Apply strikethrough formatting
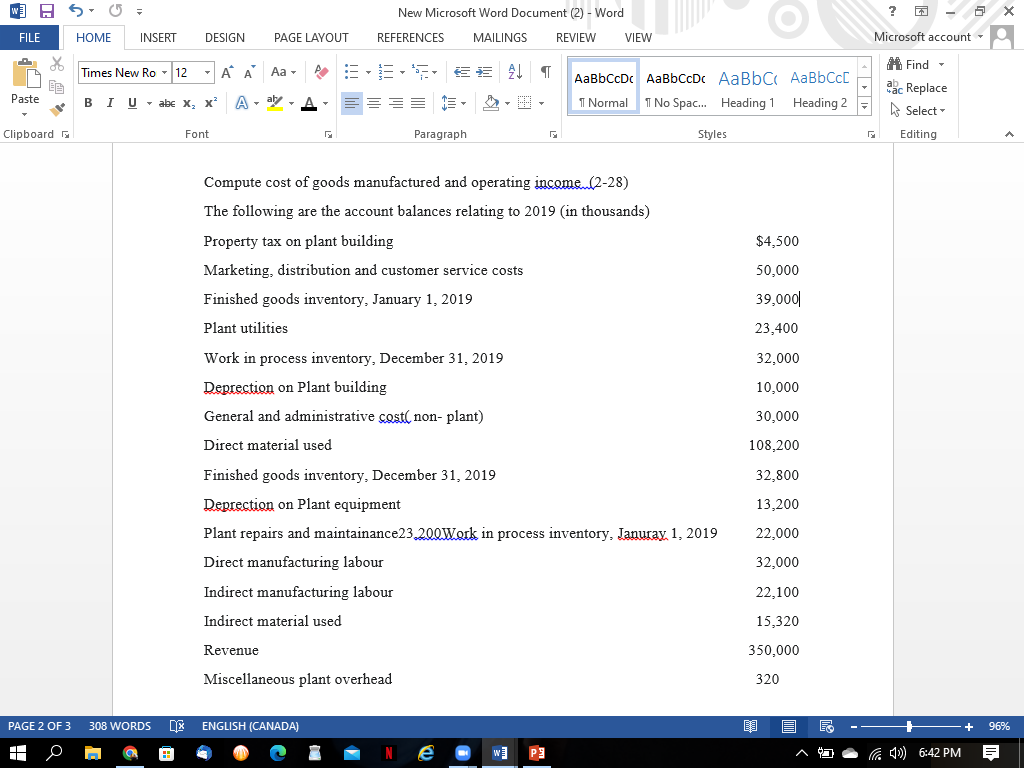1024x768 pixels. 166,103
